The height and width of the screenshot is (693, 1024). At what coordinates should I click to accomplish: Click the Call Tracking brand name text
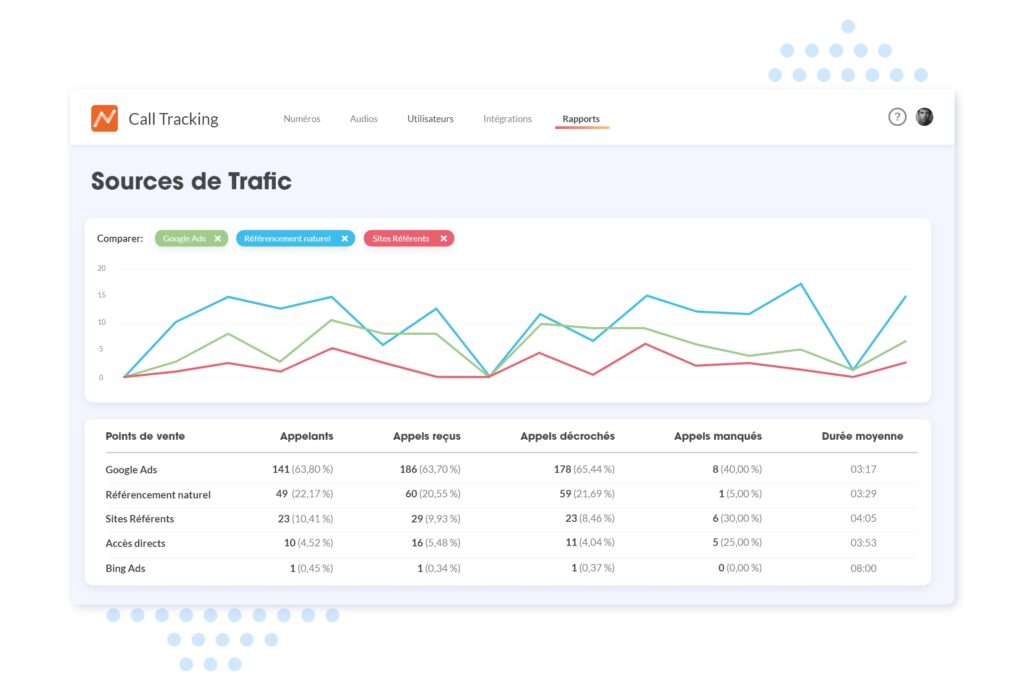click(173, 119)
